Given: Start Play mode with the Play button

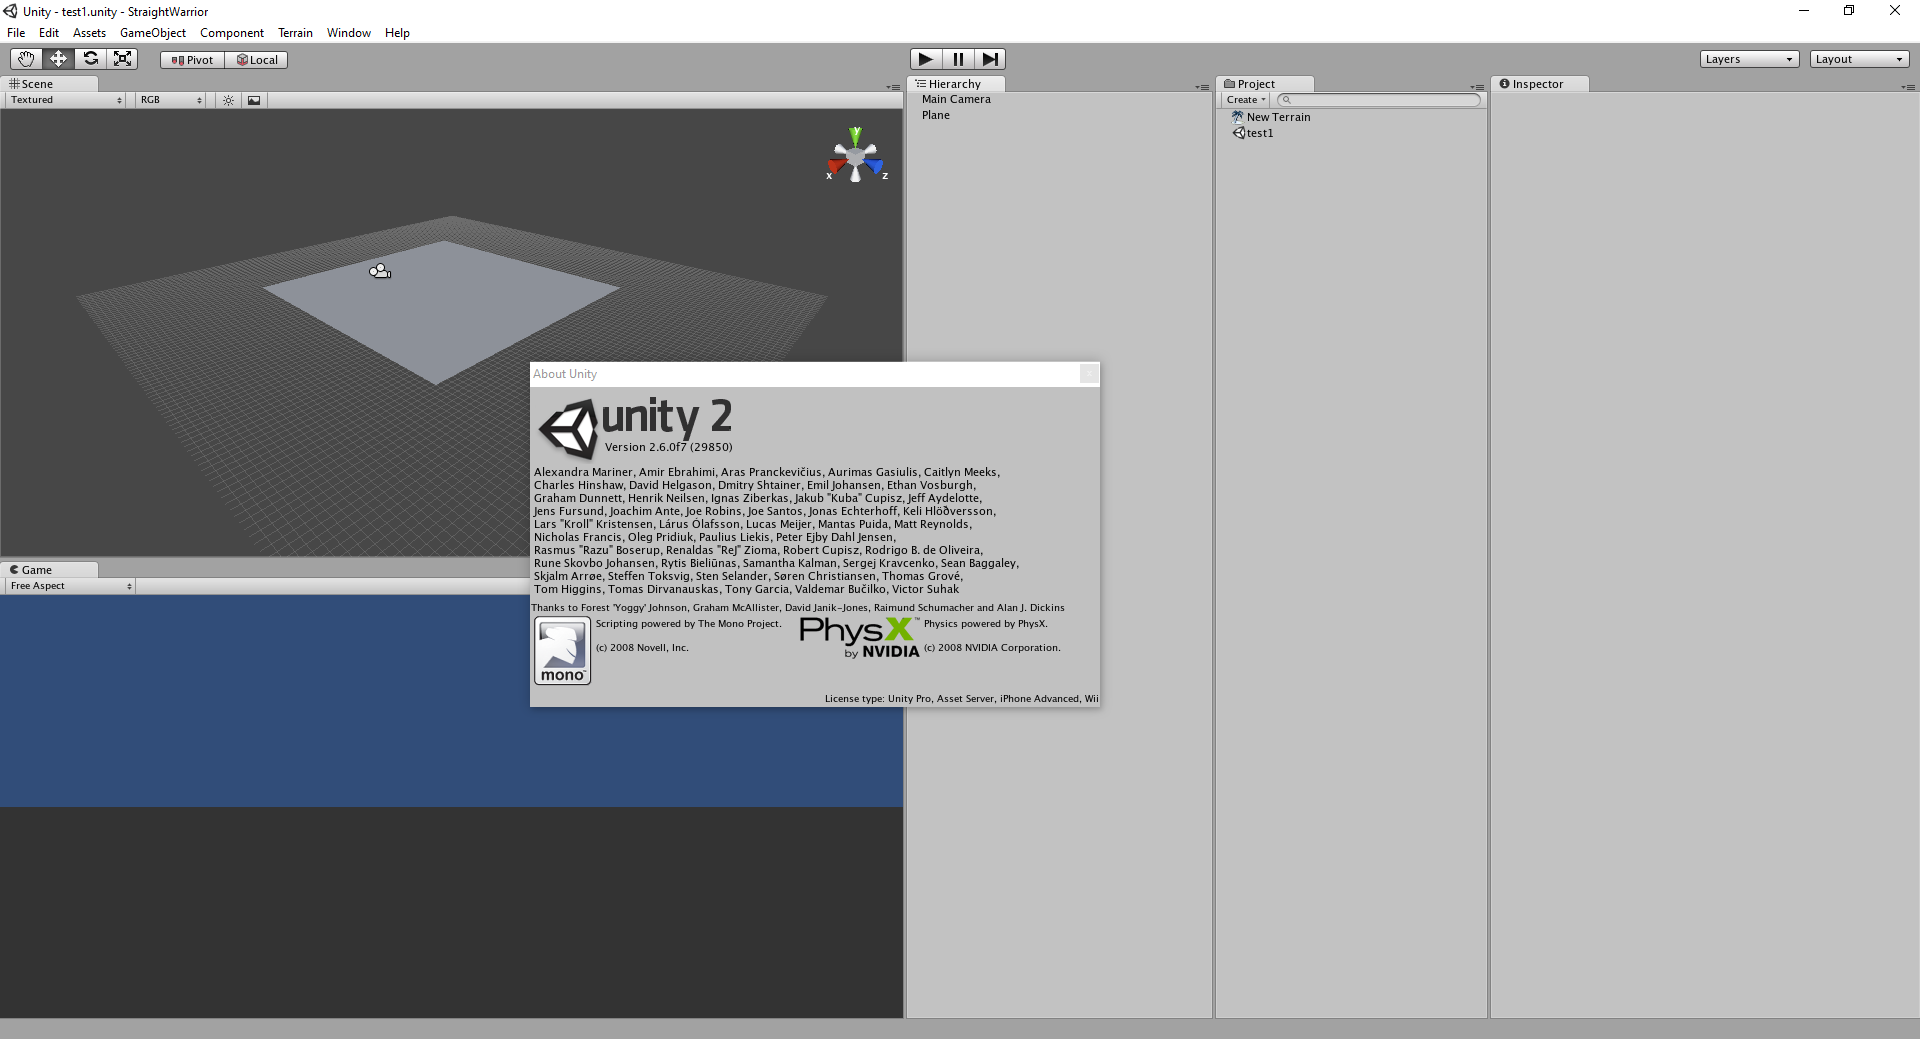Looking at the screenshot, I should tap(926, 59).
